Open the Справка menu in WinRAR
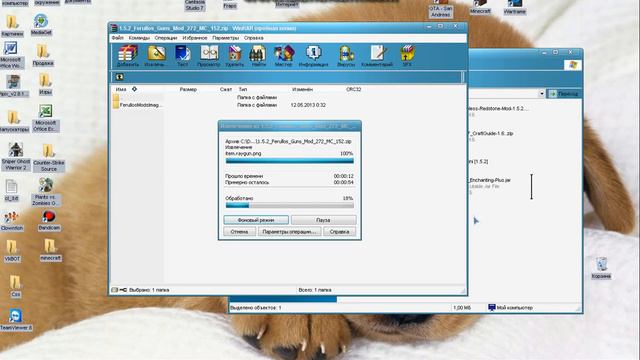The width and height of the screenshot is (640, 360). coord(253,38)
